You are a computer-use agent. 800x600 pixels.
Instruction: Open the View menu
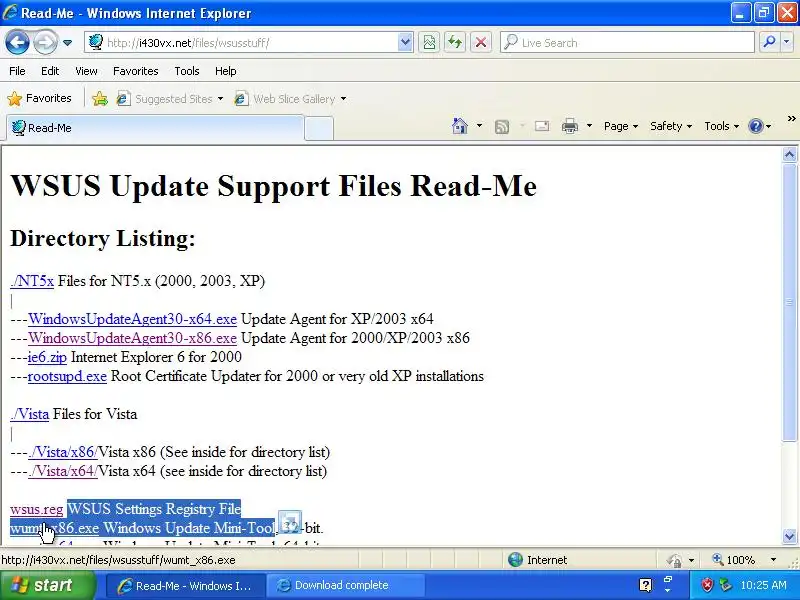(x=86, y=71)
